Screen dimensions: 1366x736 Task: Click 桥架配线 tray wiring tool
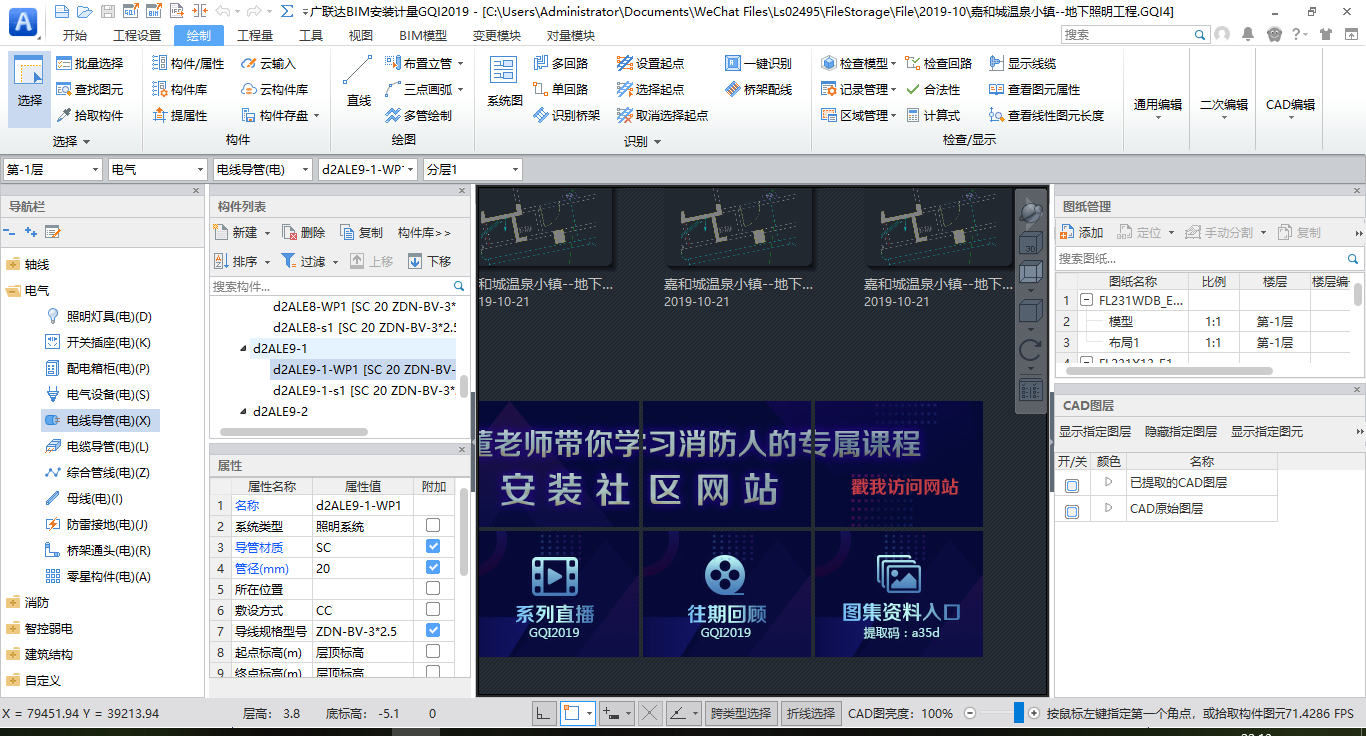(758, 89)
